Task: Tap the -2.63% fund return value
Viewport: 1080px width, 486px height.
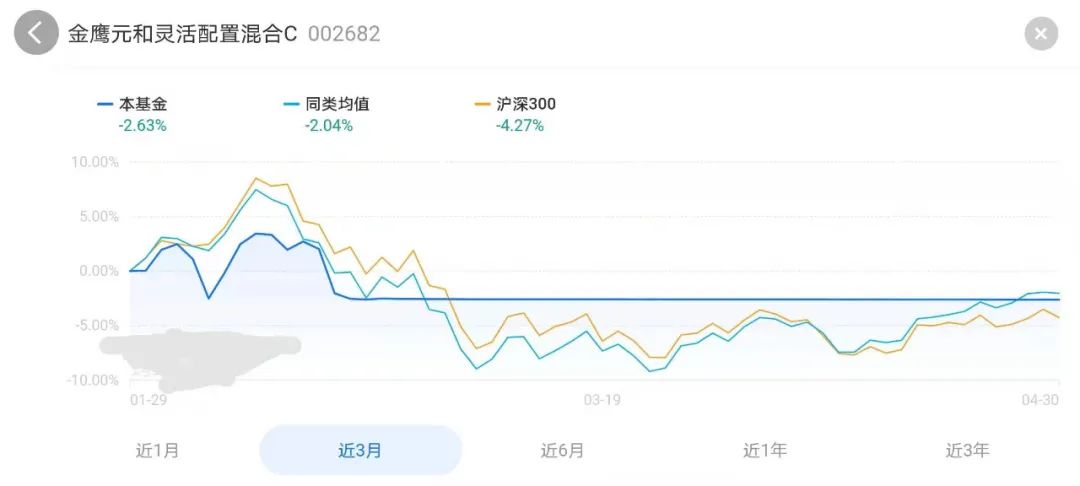Action: tap(143, 126)
